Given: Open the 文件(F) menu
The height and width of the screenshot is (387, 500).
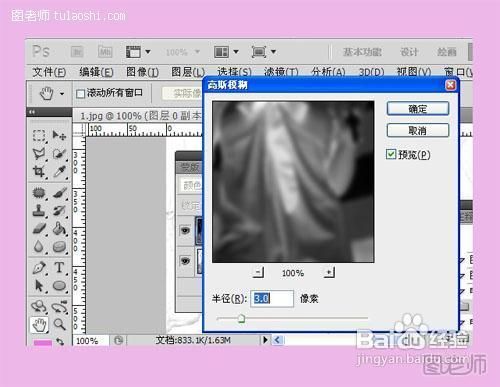Looking at the screenshot, I should click(49, 72).
